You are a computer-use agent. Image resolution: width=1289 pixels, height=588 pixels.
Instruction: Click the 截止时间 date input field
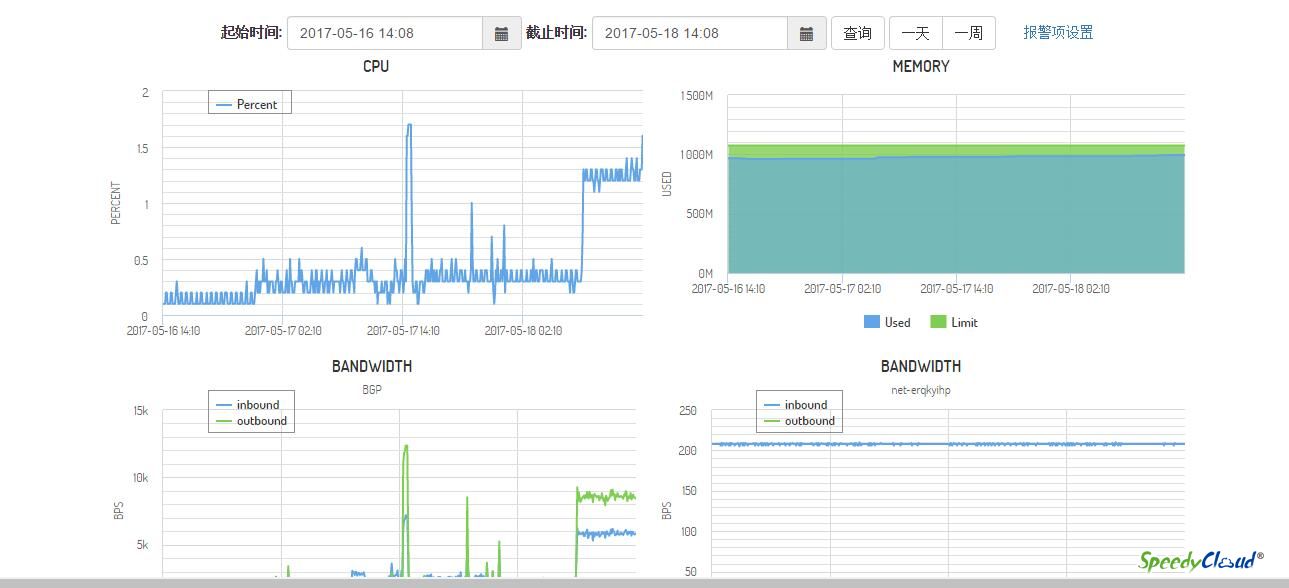tap(690, 33)
